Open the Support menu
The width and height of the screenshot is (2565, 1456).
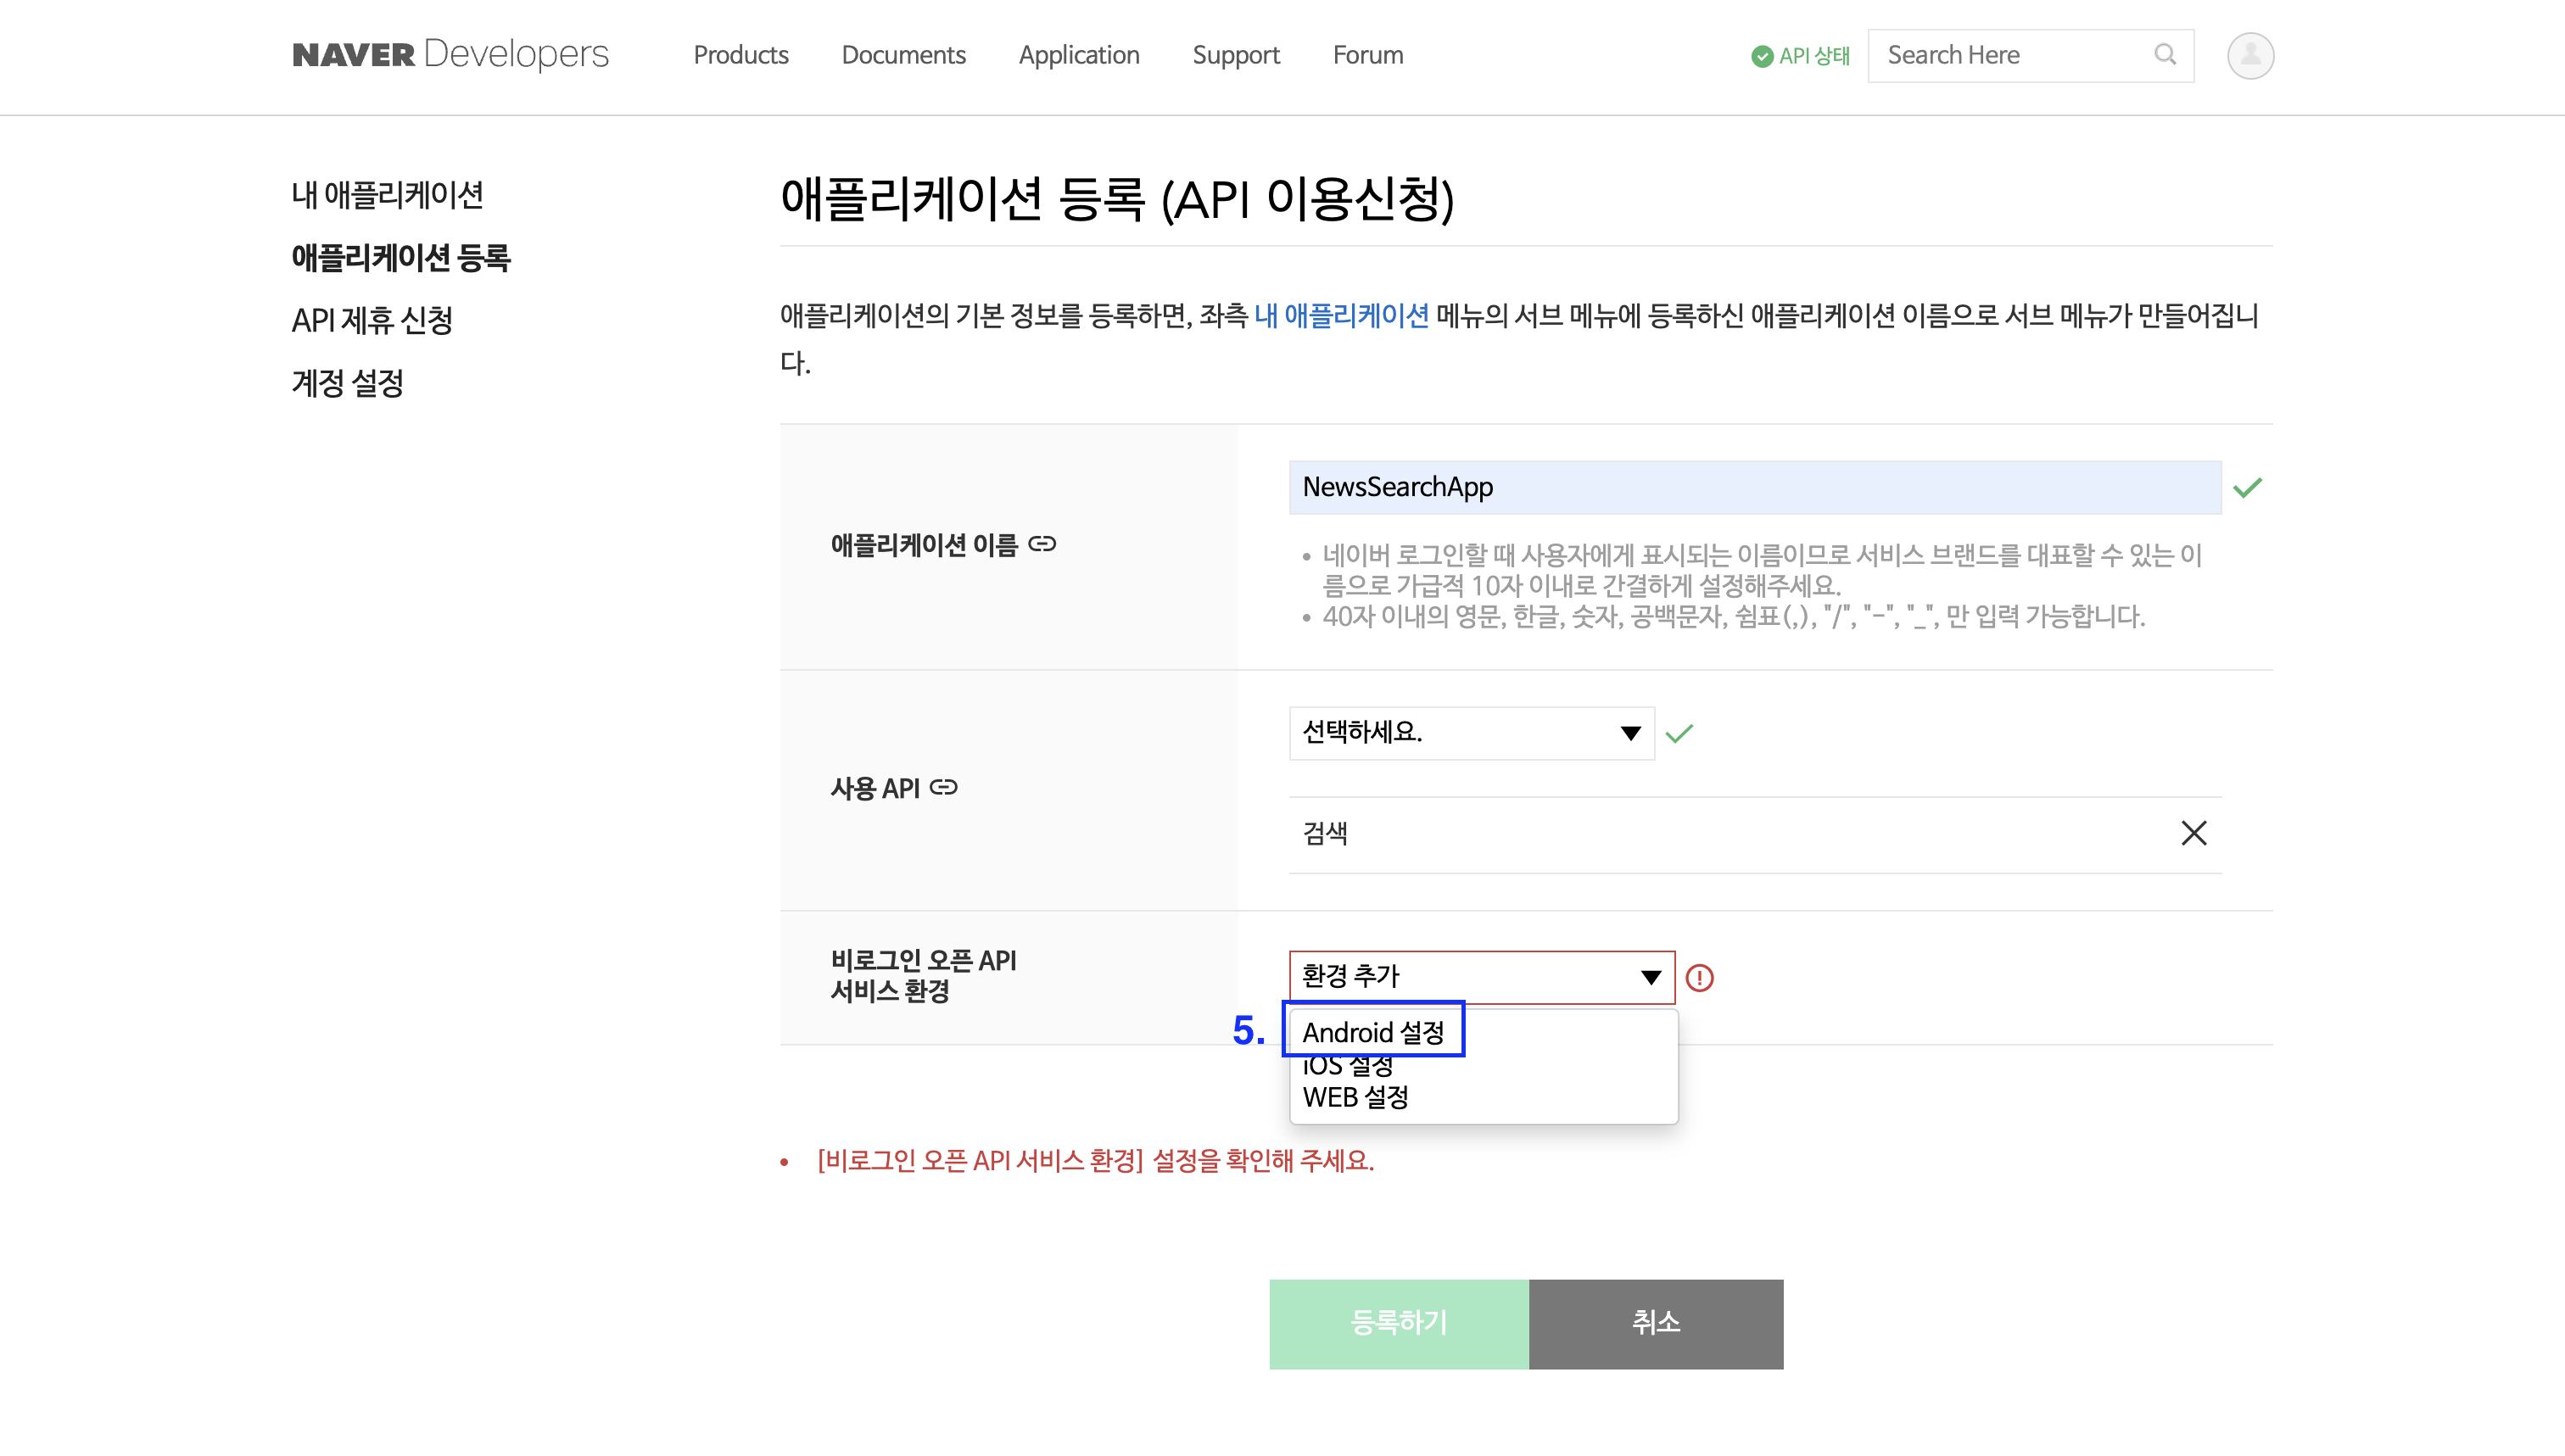pyautogui.click(x=1236, y=55)
